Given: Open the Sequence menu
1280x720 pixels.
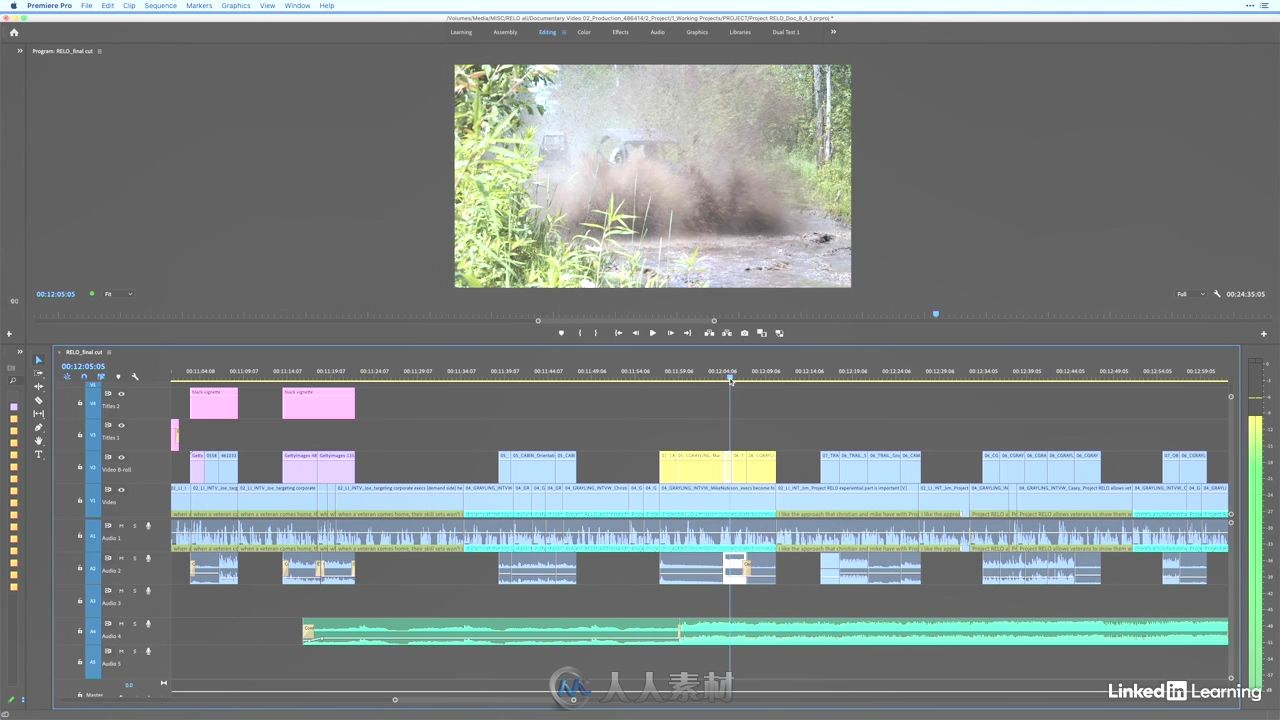Looking at the screenshot, I should [160, 6].
